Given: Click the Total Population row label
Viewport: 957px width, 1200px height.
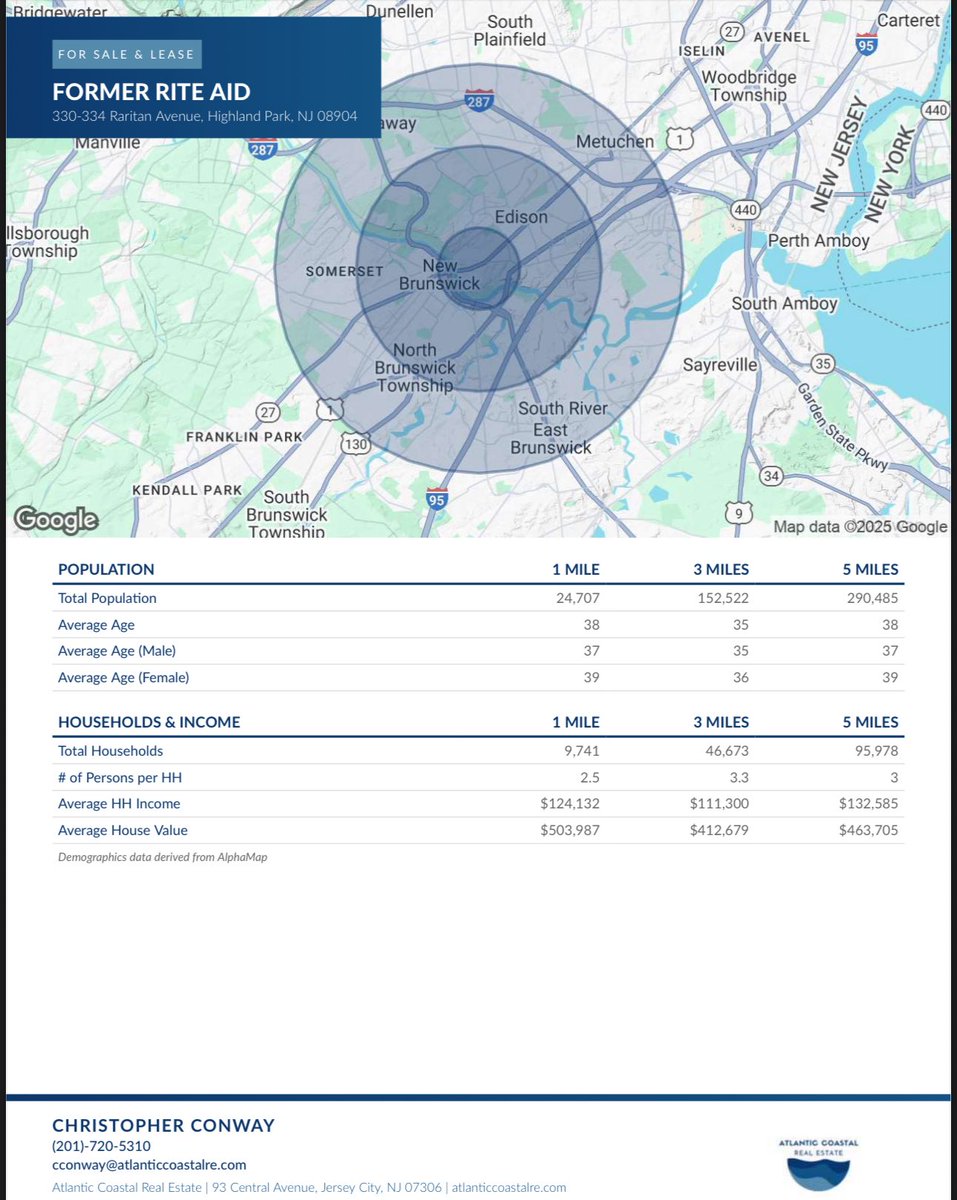Looking at the screenshot, I should tap(107, 598).
